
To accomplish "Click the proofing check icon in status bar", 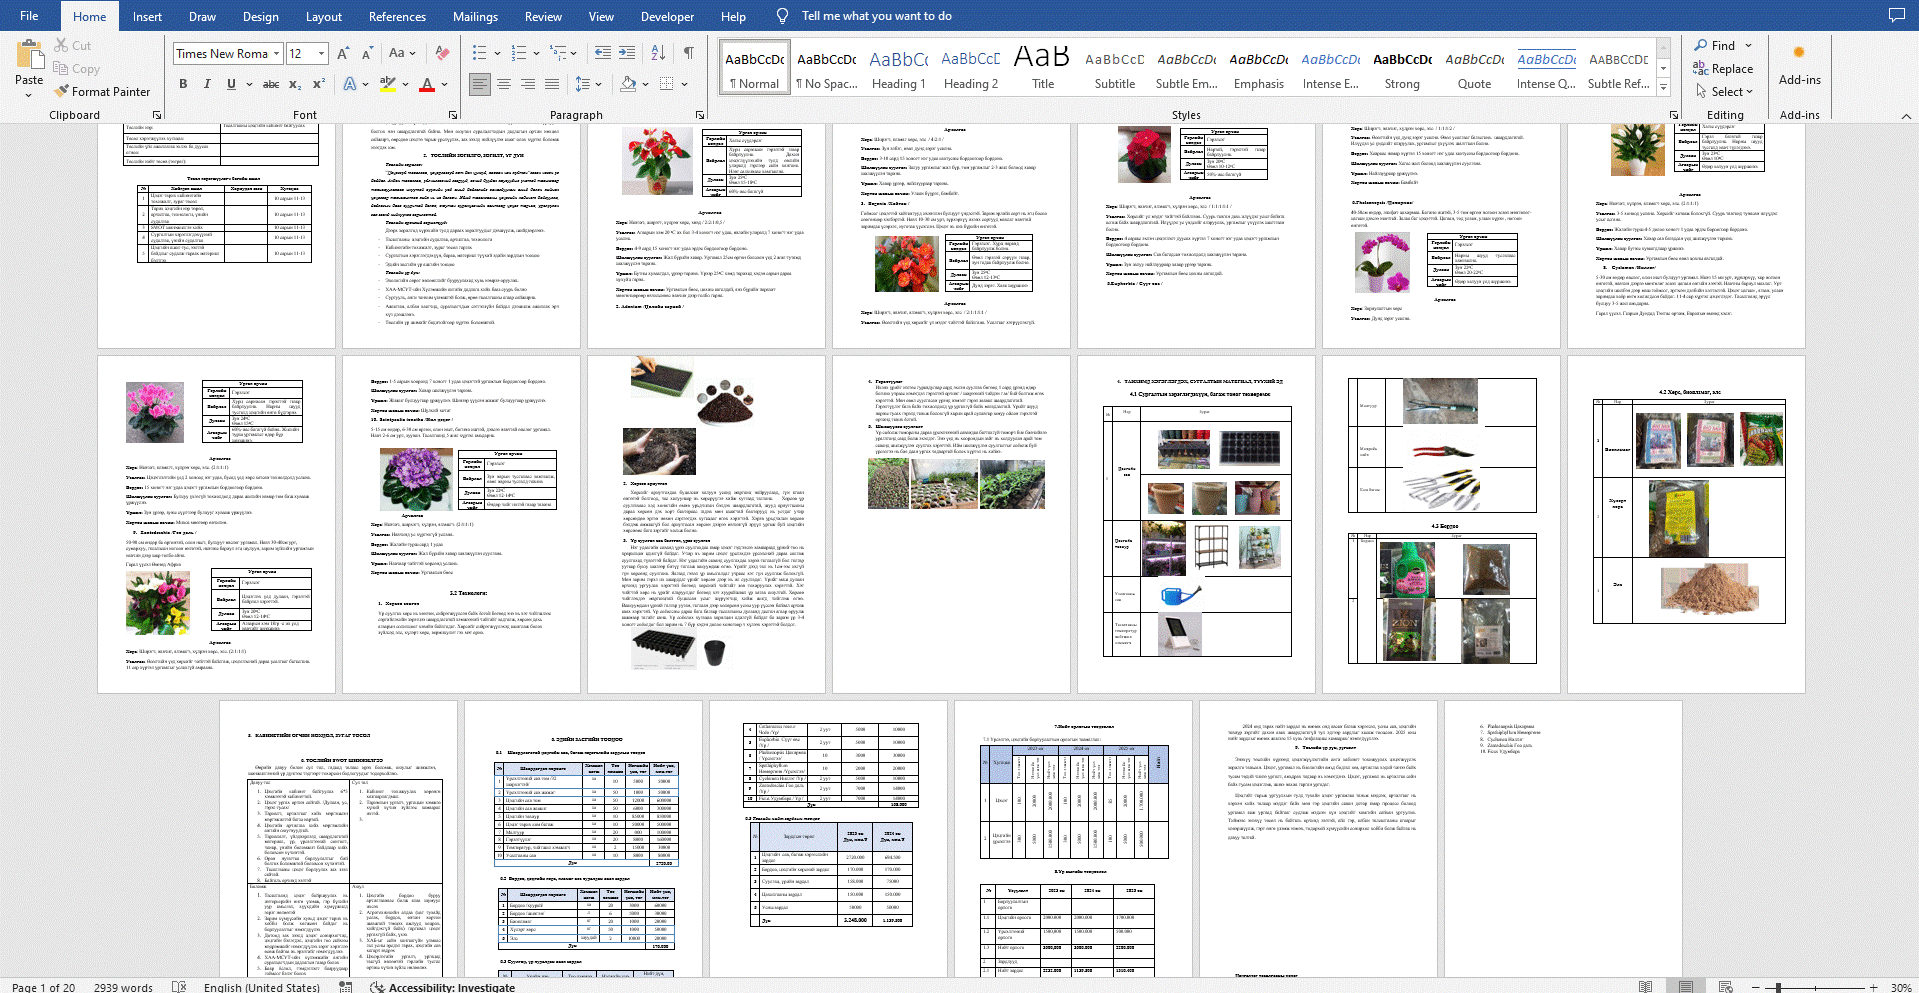I will coord(179,987).
